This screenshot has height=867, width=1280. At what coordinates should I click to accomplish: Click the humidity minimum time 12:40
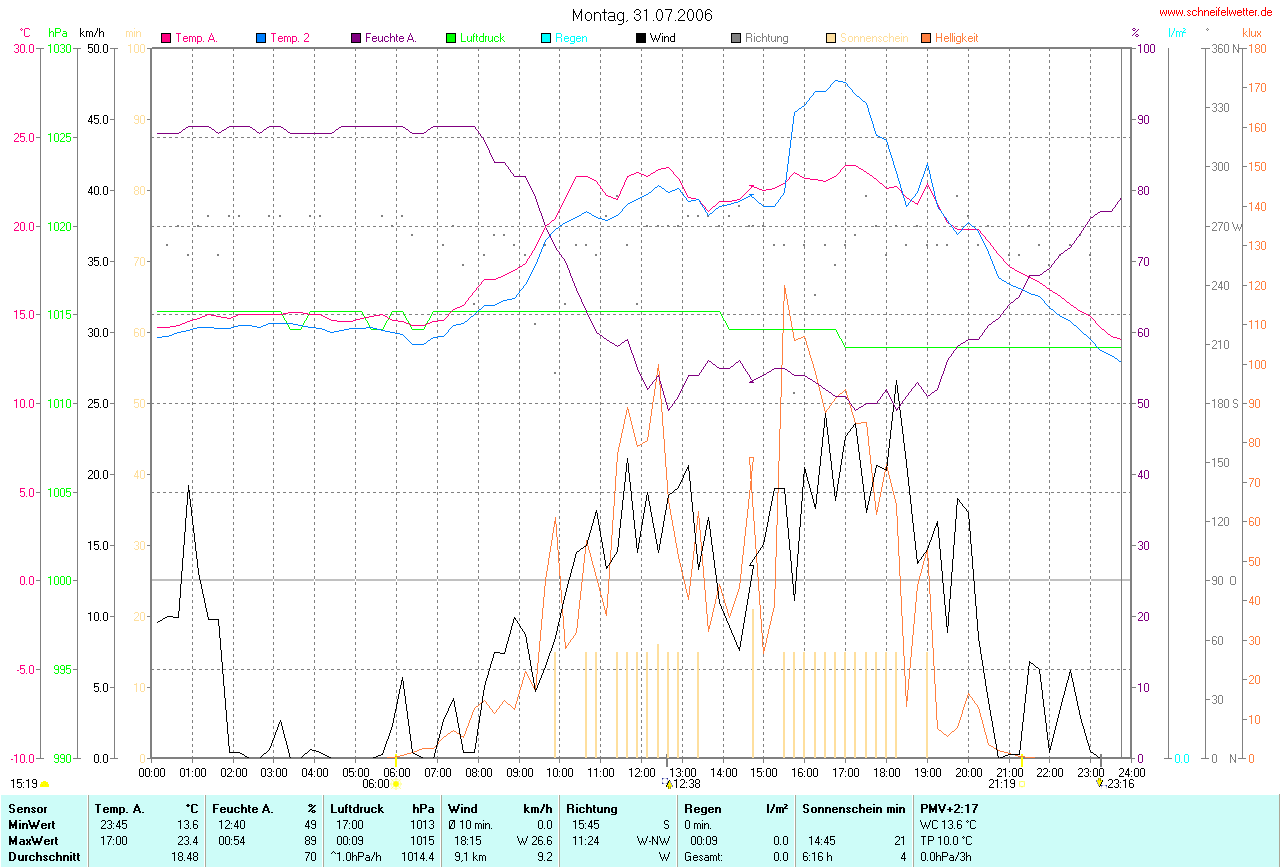point(230,825)
